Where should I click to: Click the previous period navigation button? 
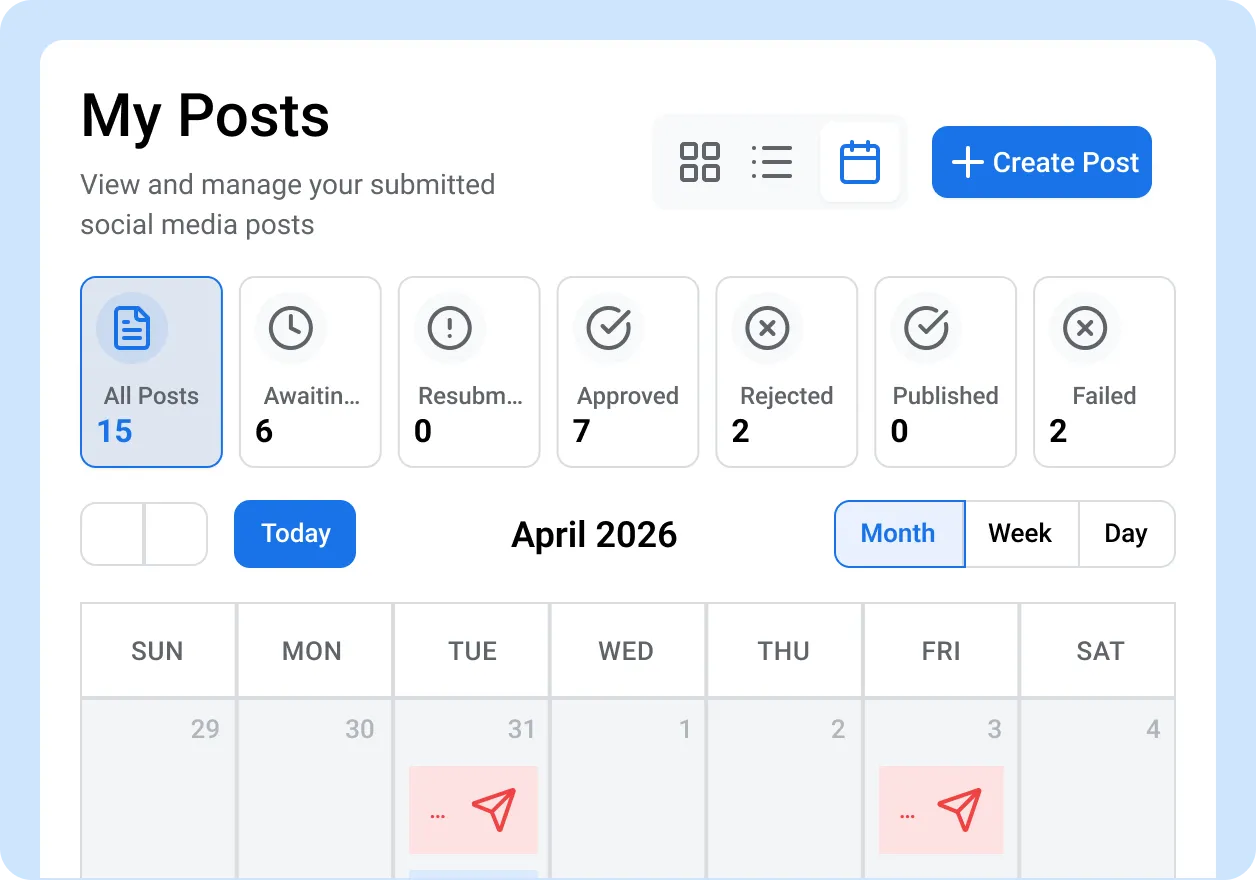112,534
